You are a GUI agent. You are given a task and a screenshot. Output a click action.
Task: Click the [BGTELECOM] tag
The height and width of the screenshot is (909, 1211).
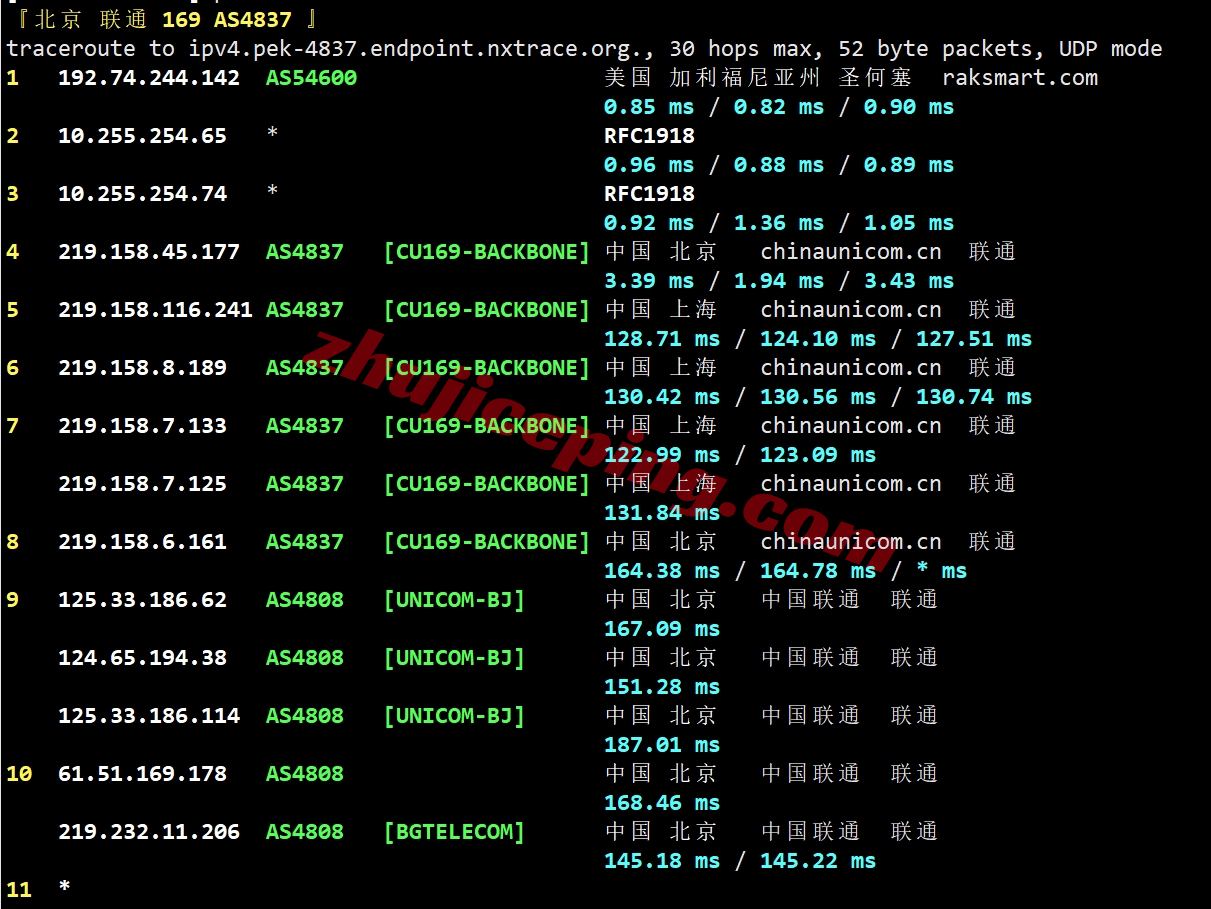(454, 832)
